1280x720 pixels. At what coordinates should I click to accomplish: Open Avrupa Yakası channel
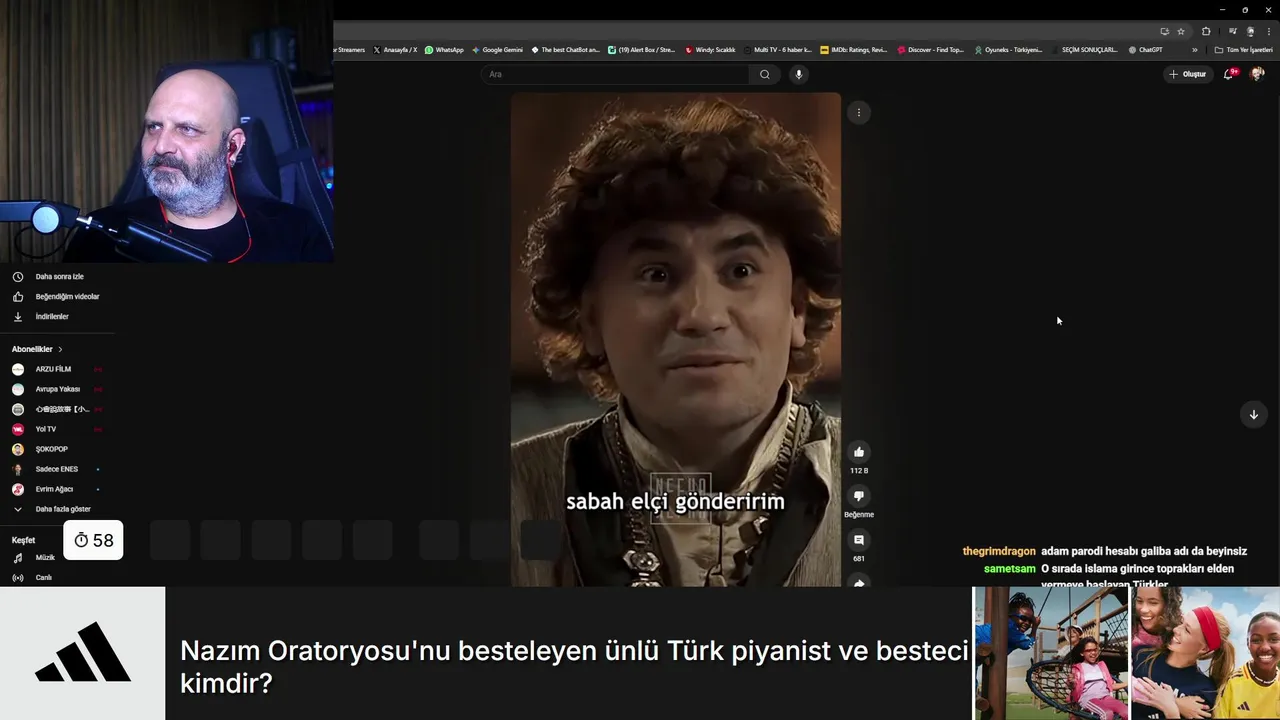pos(59,389)
